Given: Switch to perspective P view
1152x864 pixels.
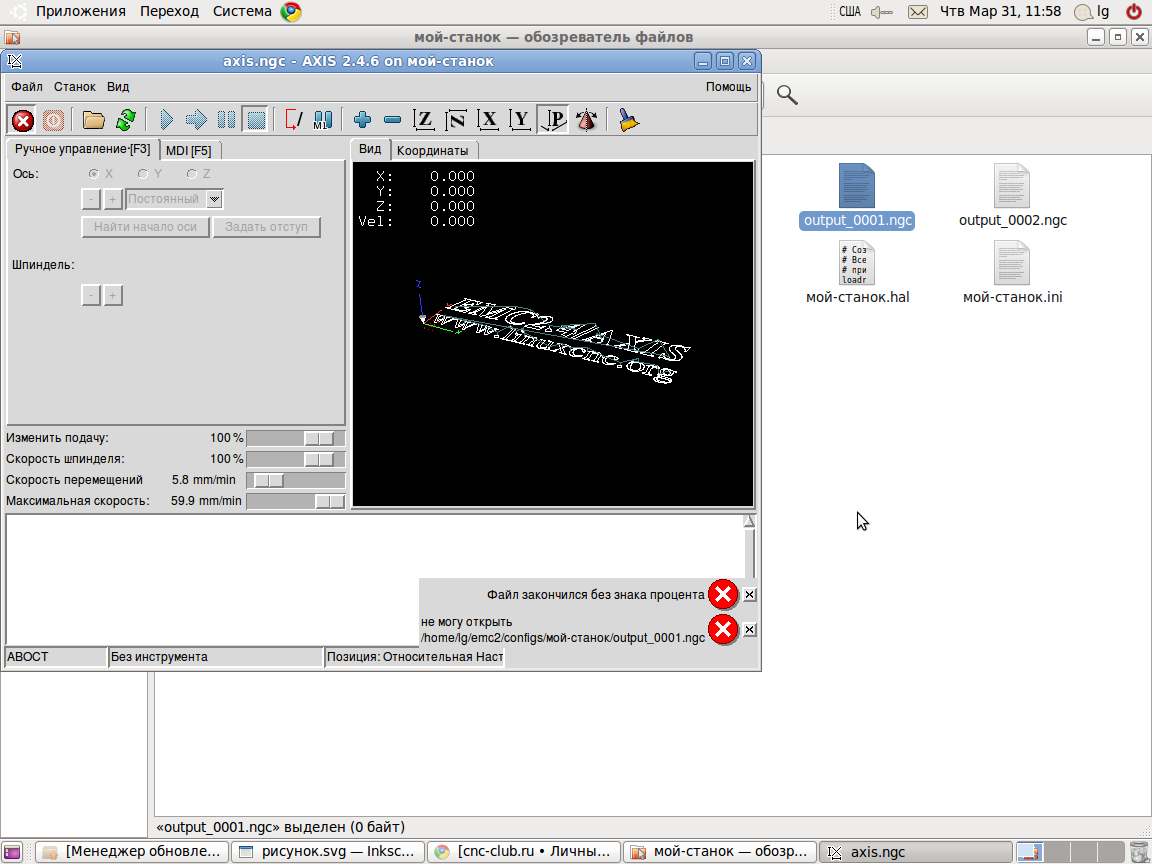Looking at the screenshot, I should 552,120.
